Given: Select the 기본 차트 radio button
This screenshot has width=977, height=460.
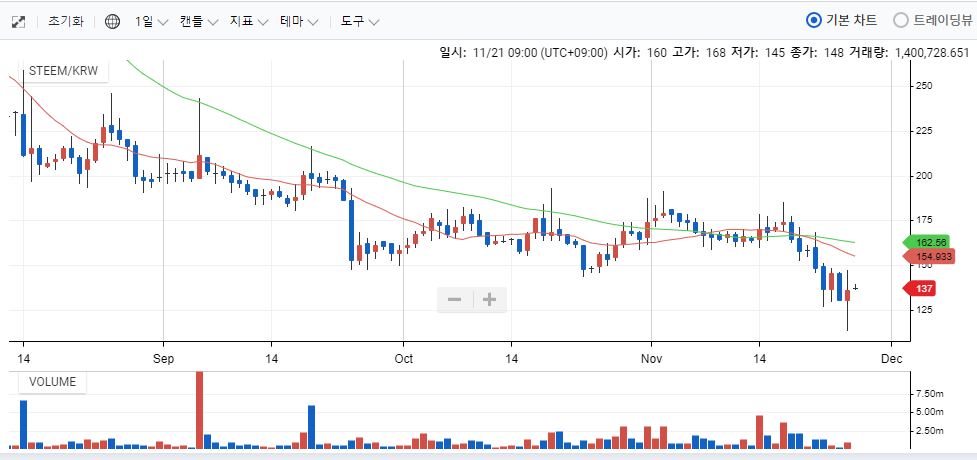Looking at the screenshot, I should pyautogui.click(x=813, y=21).
